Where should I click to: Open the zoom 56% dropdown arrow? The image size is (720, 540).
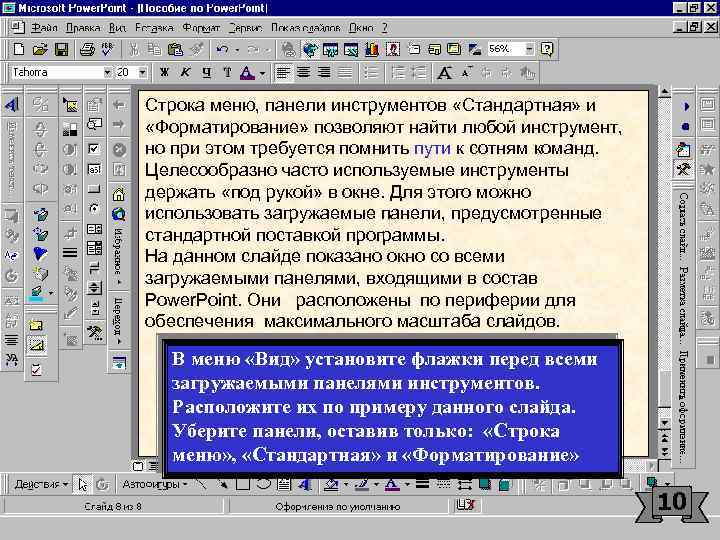529,49
